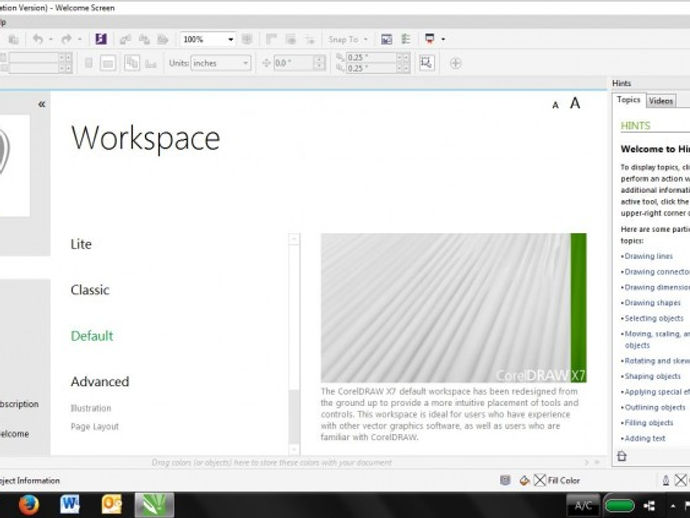Open Firefox from the taskbar

29,505
